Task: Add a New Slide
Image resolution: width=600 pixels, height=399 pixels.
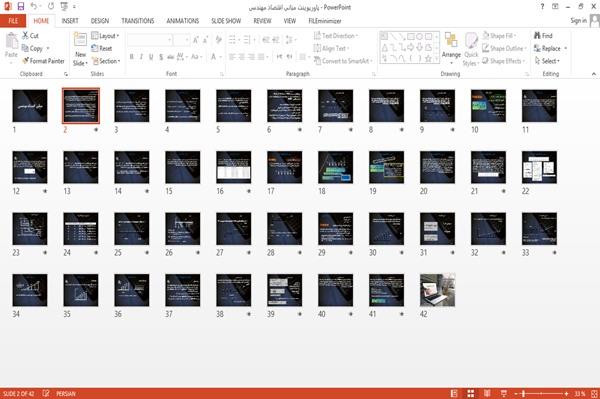Action: click(80, 49)
